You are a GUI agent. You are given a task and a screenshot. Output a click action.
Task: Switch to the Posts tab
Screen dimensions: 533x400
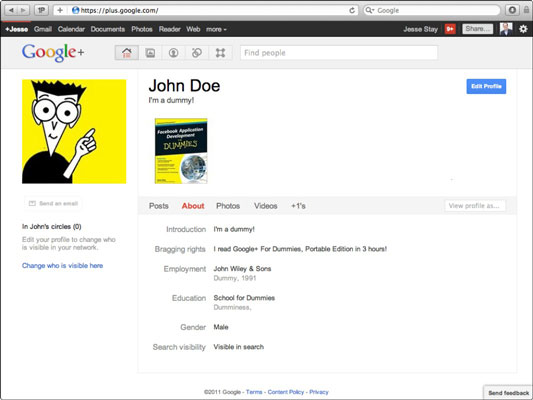[x=159, y=206]
